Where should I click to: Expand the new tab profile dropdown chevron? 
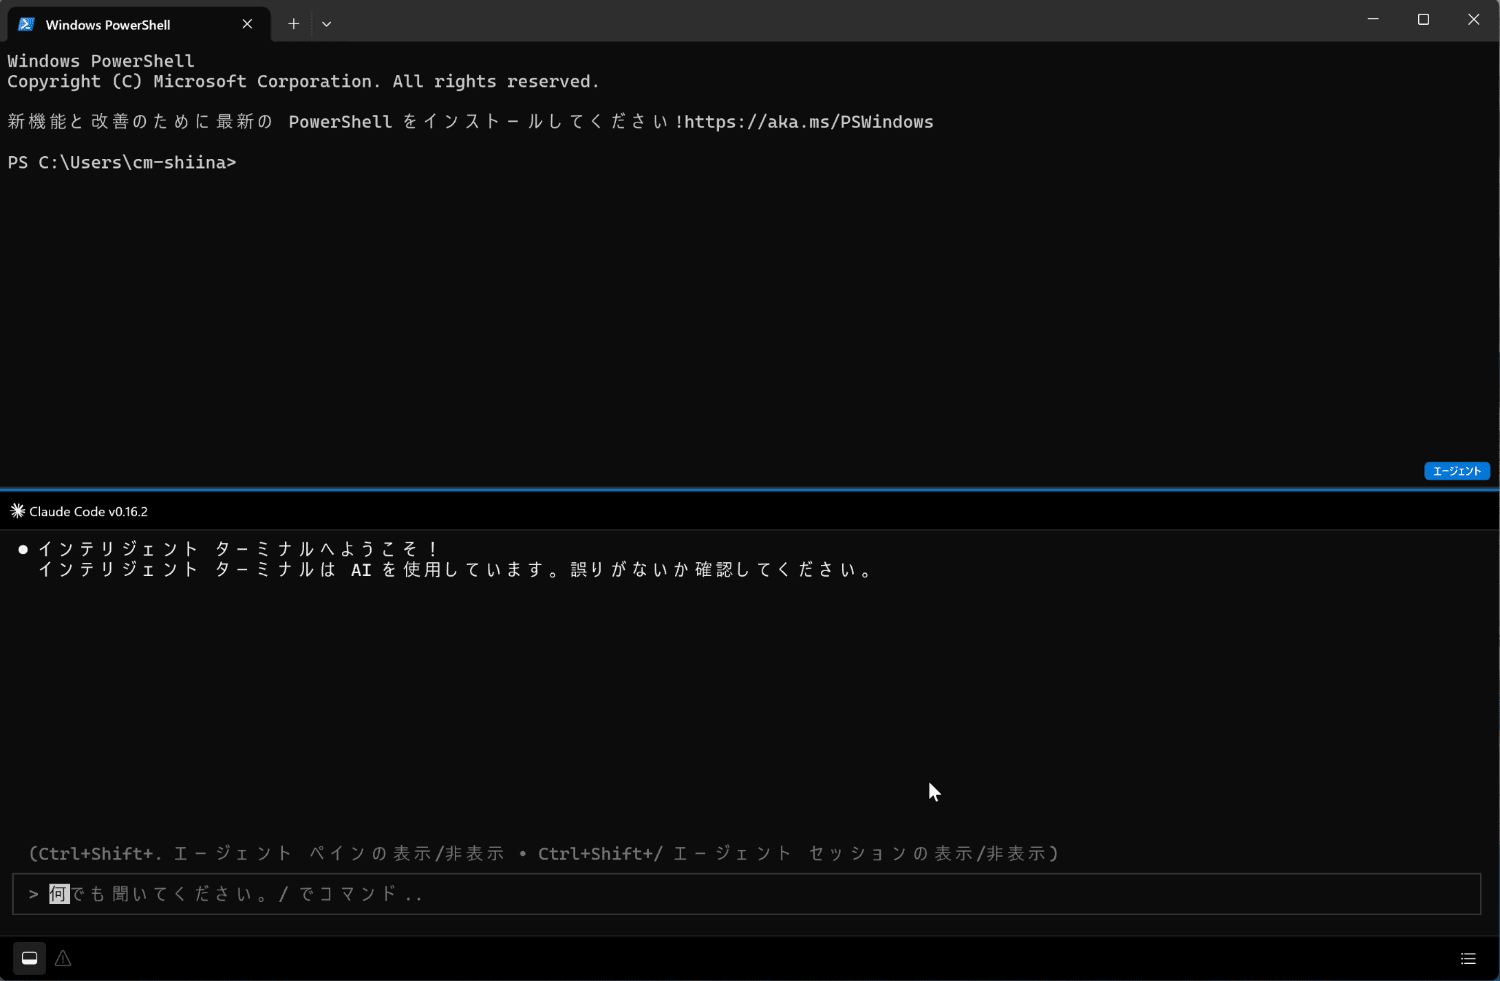tap(326, 24)
